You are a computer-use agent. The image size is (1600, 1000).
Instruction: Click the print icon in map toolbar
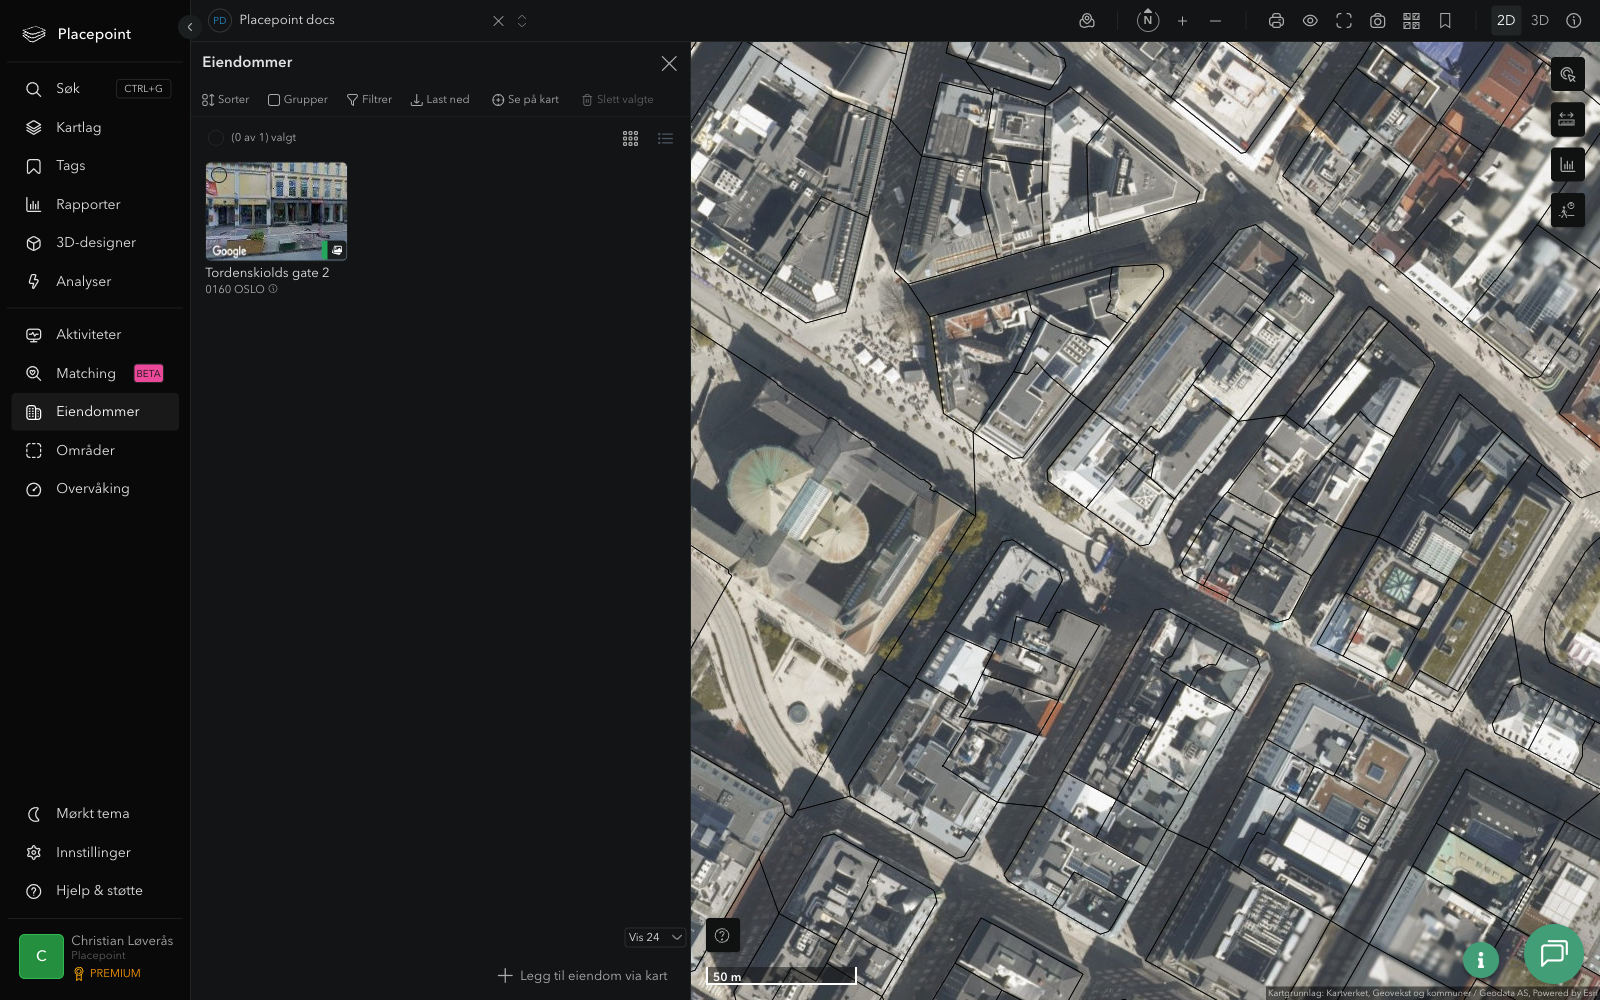(x=1276, y=21)
